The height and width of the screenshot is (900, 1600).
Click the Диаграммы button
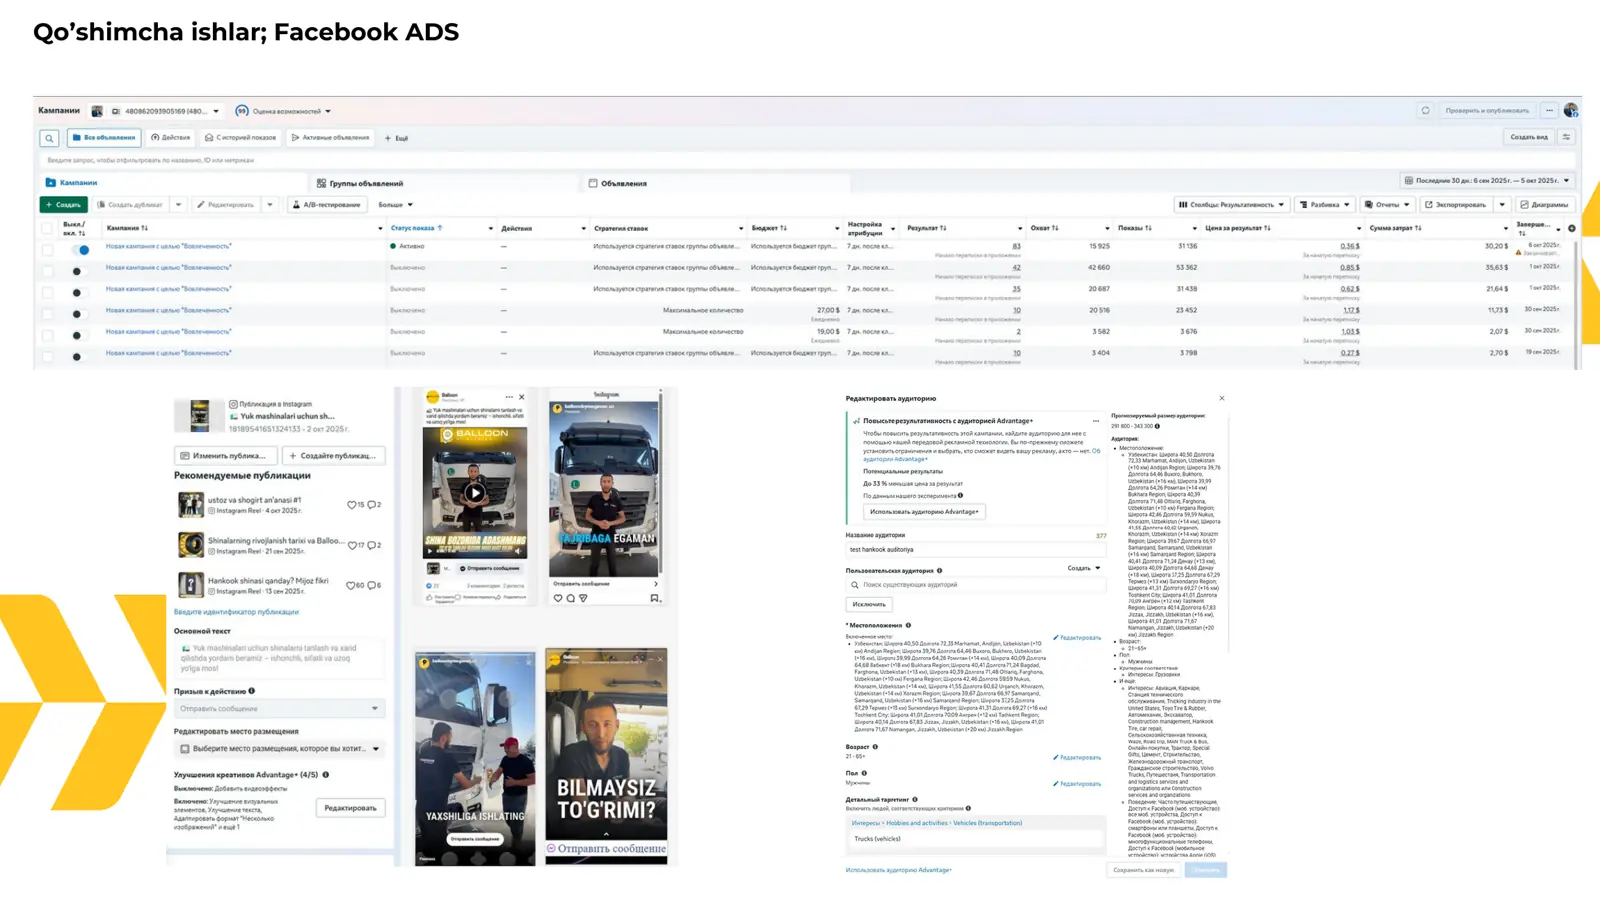click(x=1544, y=205)
